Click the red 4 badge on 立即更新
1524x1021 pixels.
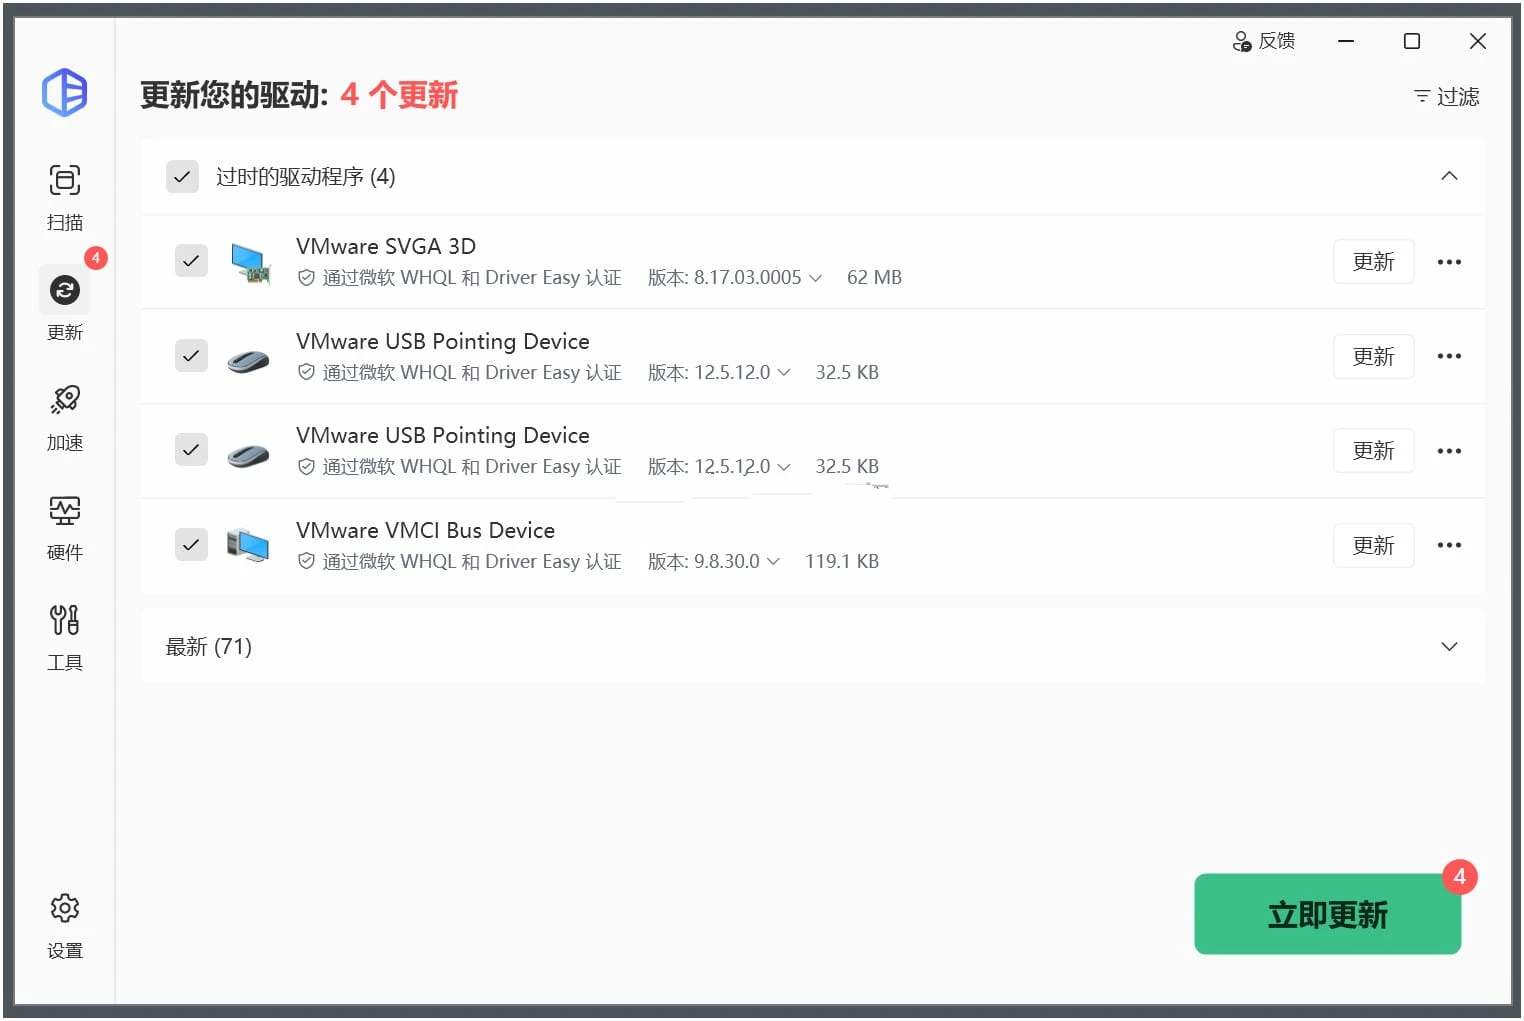1459,877
